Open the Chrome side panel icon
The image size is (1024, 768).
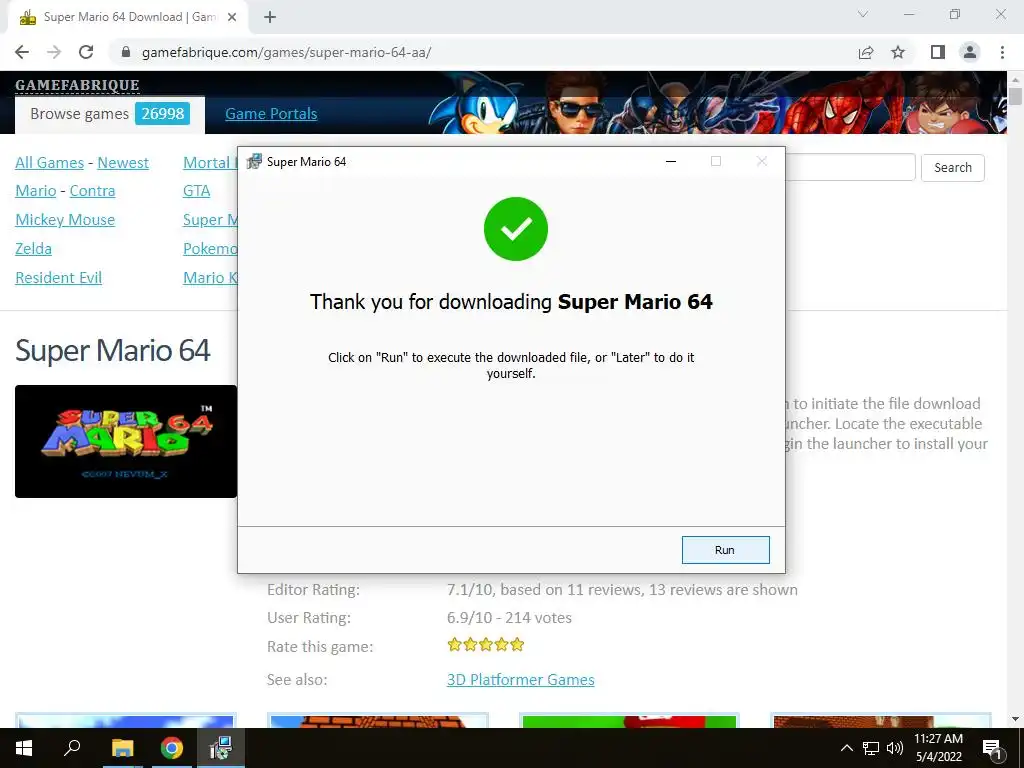click(938, 52)
